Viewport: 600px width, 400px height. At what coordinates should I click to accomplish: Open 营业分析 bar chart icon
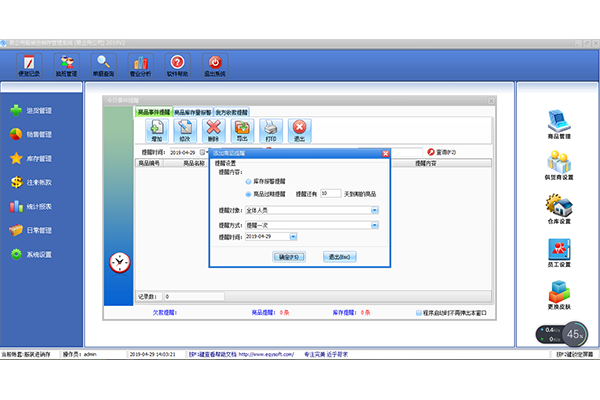(x=140, y=66)
